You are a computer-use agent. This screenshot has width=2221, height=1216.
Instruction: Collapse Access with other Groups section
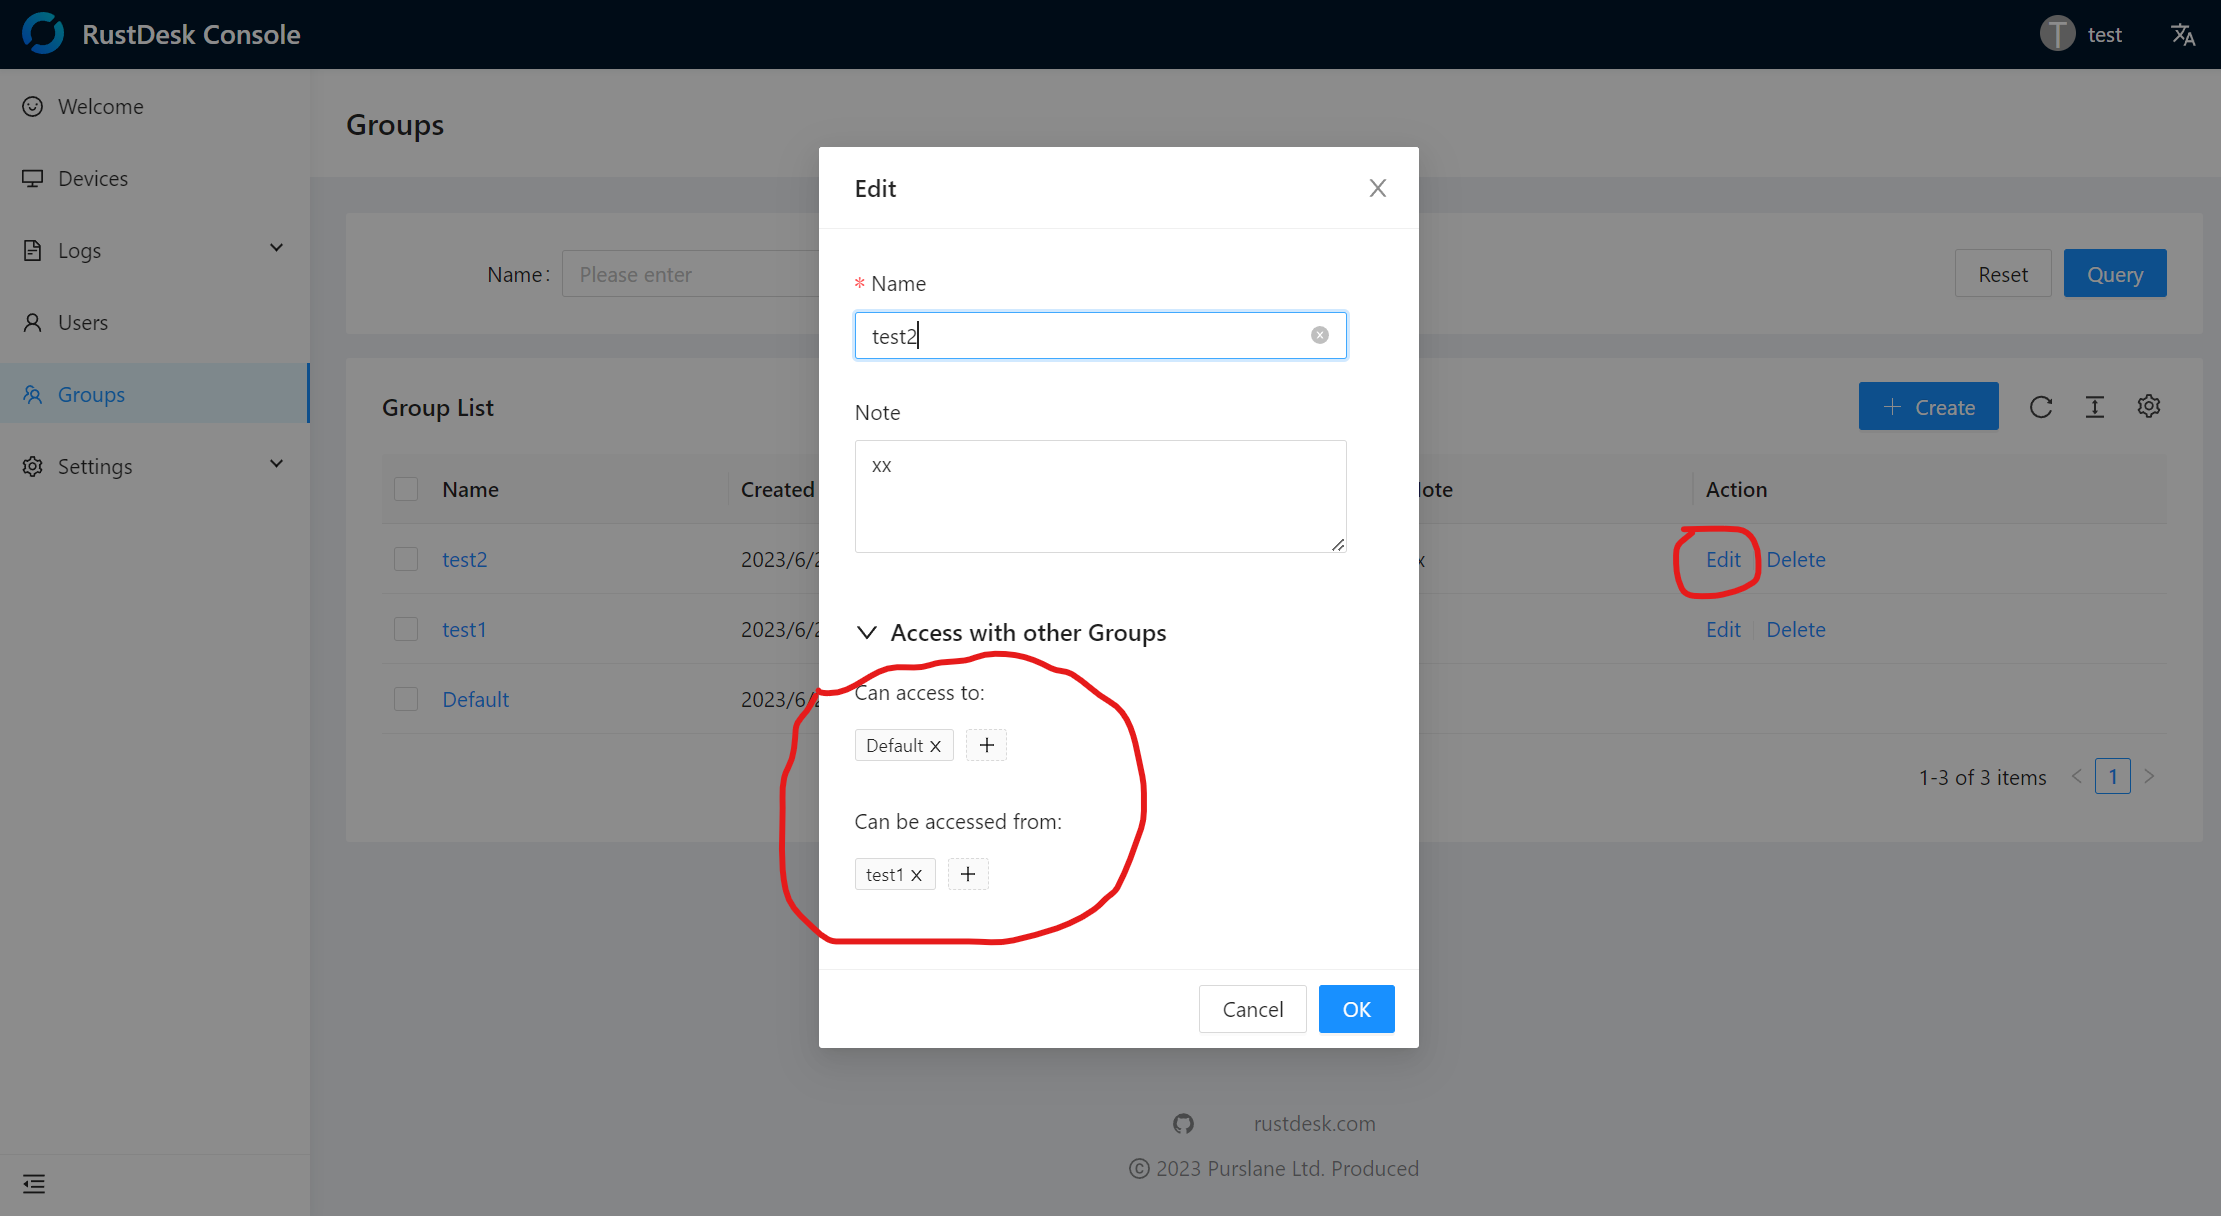867,633
